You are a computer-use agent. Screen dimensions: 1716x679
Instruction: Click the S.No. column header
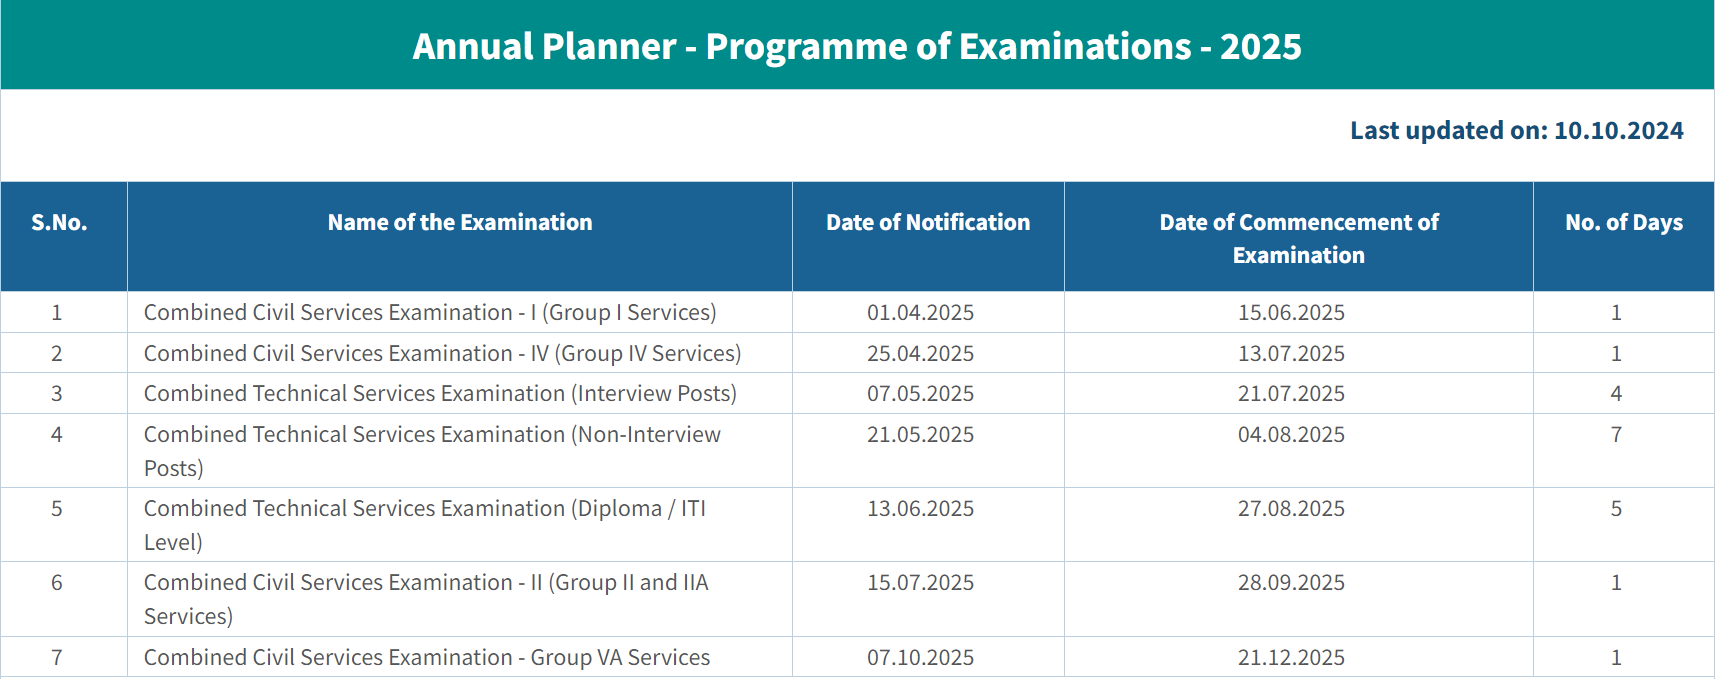coord(59,222)
